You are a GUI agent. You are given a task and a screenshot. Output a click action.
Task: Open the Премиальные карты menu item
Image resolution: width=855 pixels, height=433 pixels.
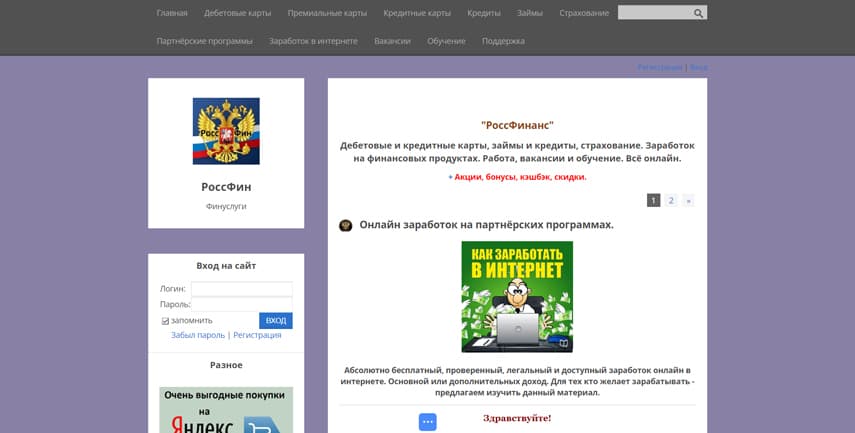pos(327,13)
